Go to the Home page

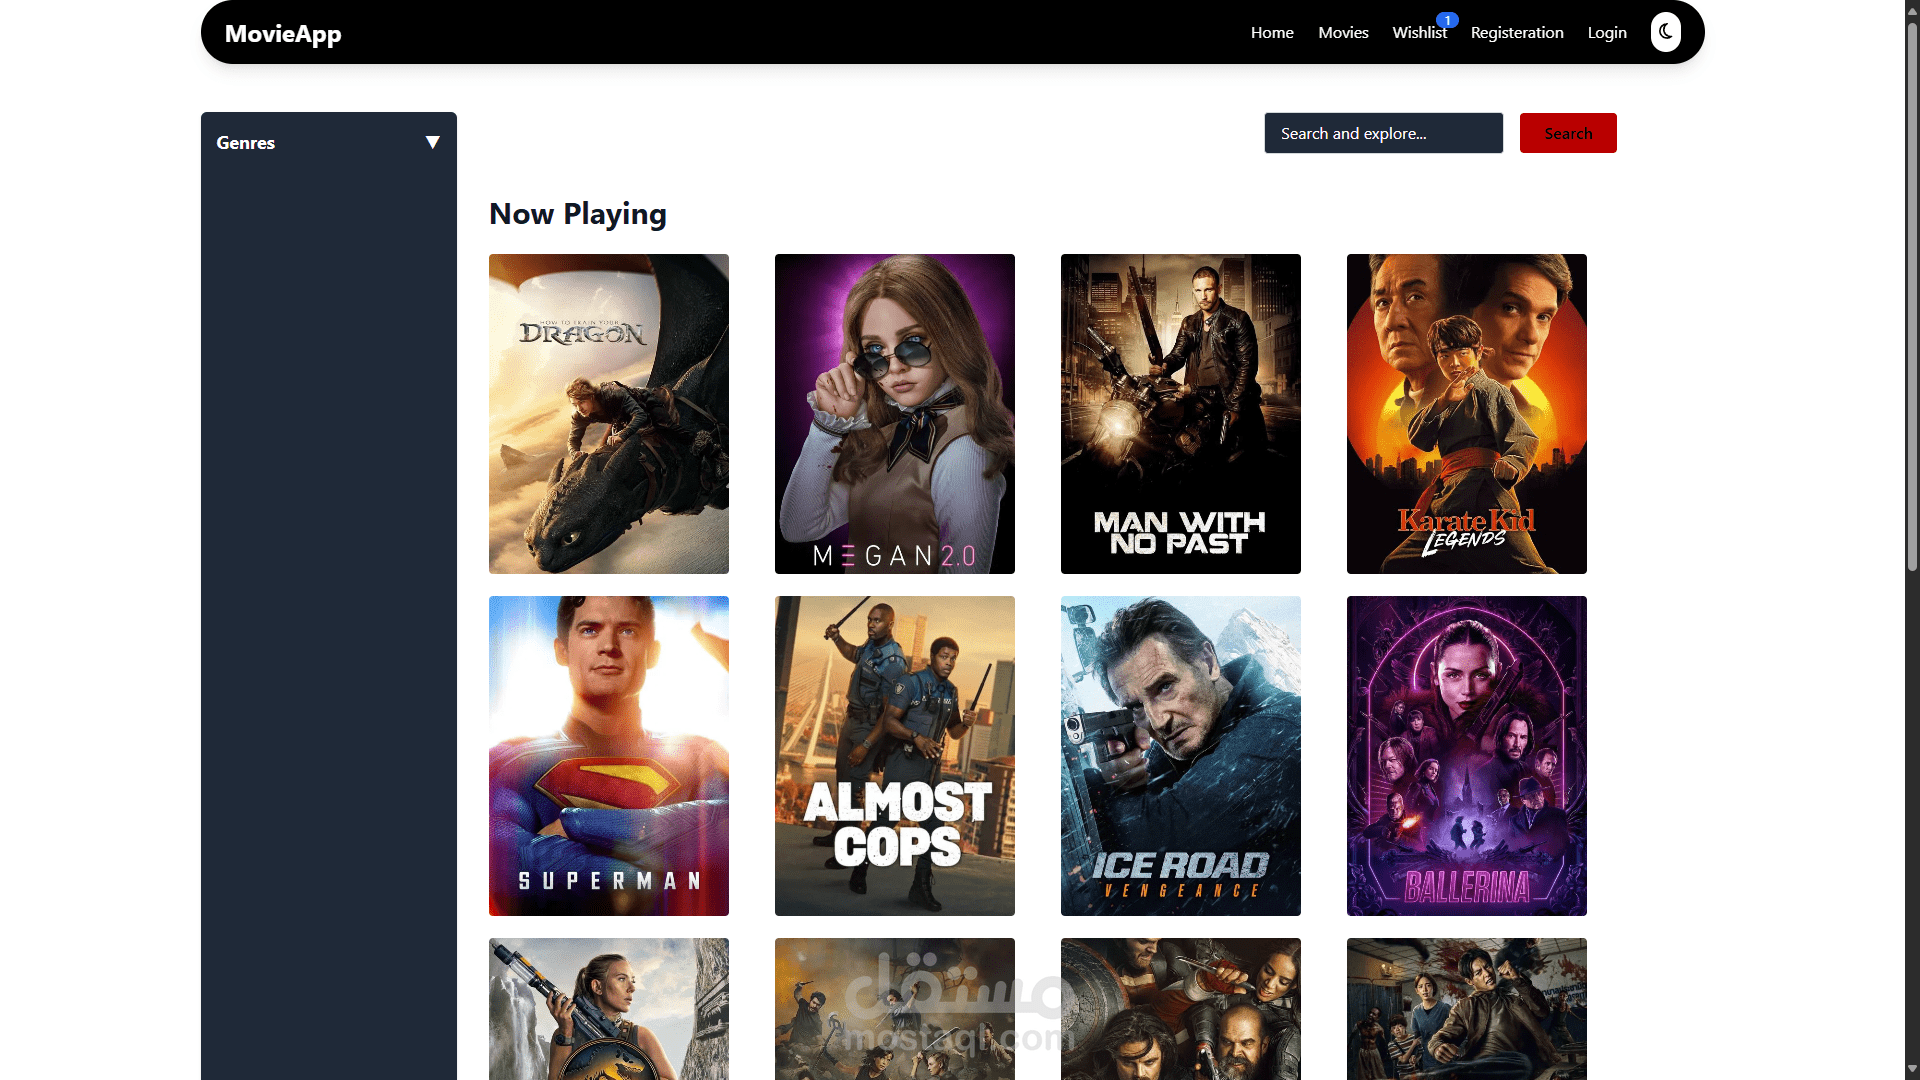click(x=1272, y=33)
